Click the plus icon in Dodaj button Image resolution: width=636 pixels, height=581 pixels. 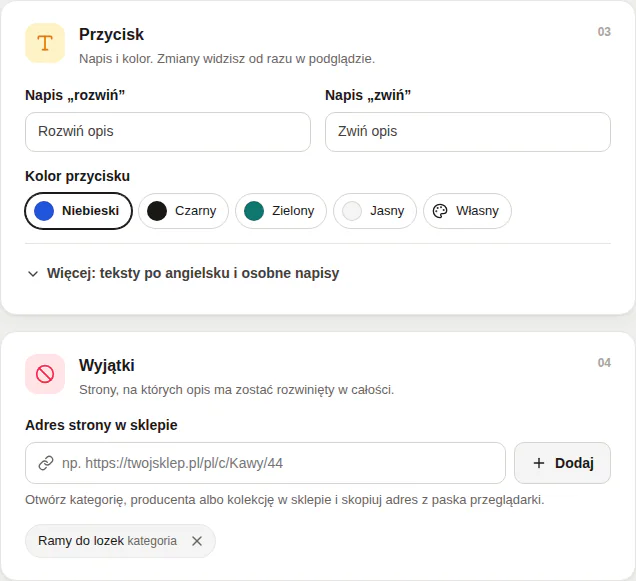(539, 463)
